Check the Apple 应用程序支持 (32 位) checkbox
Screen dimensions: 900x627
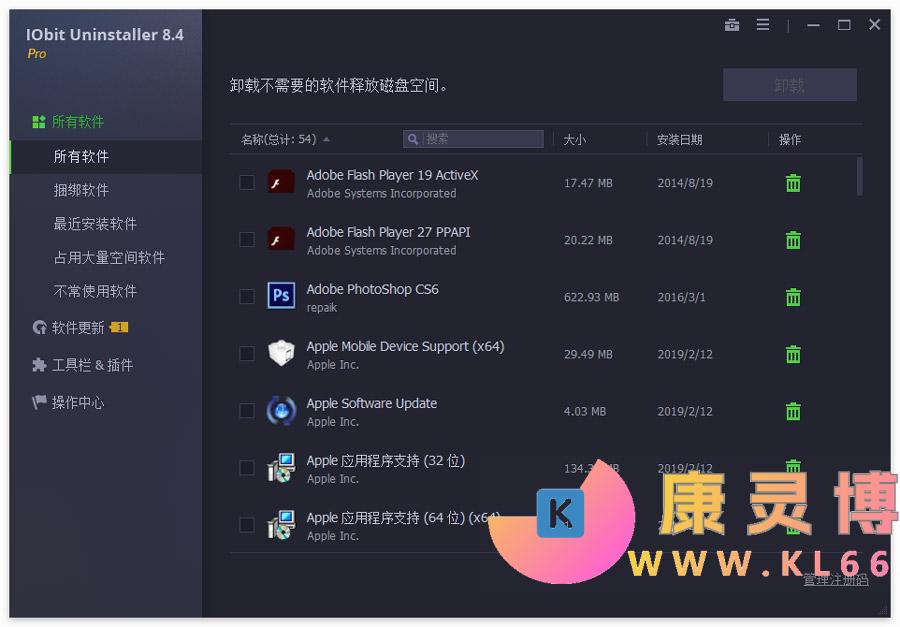click(247, 467)
